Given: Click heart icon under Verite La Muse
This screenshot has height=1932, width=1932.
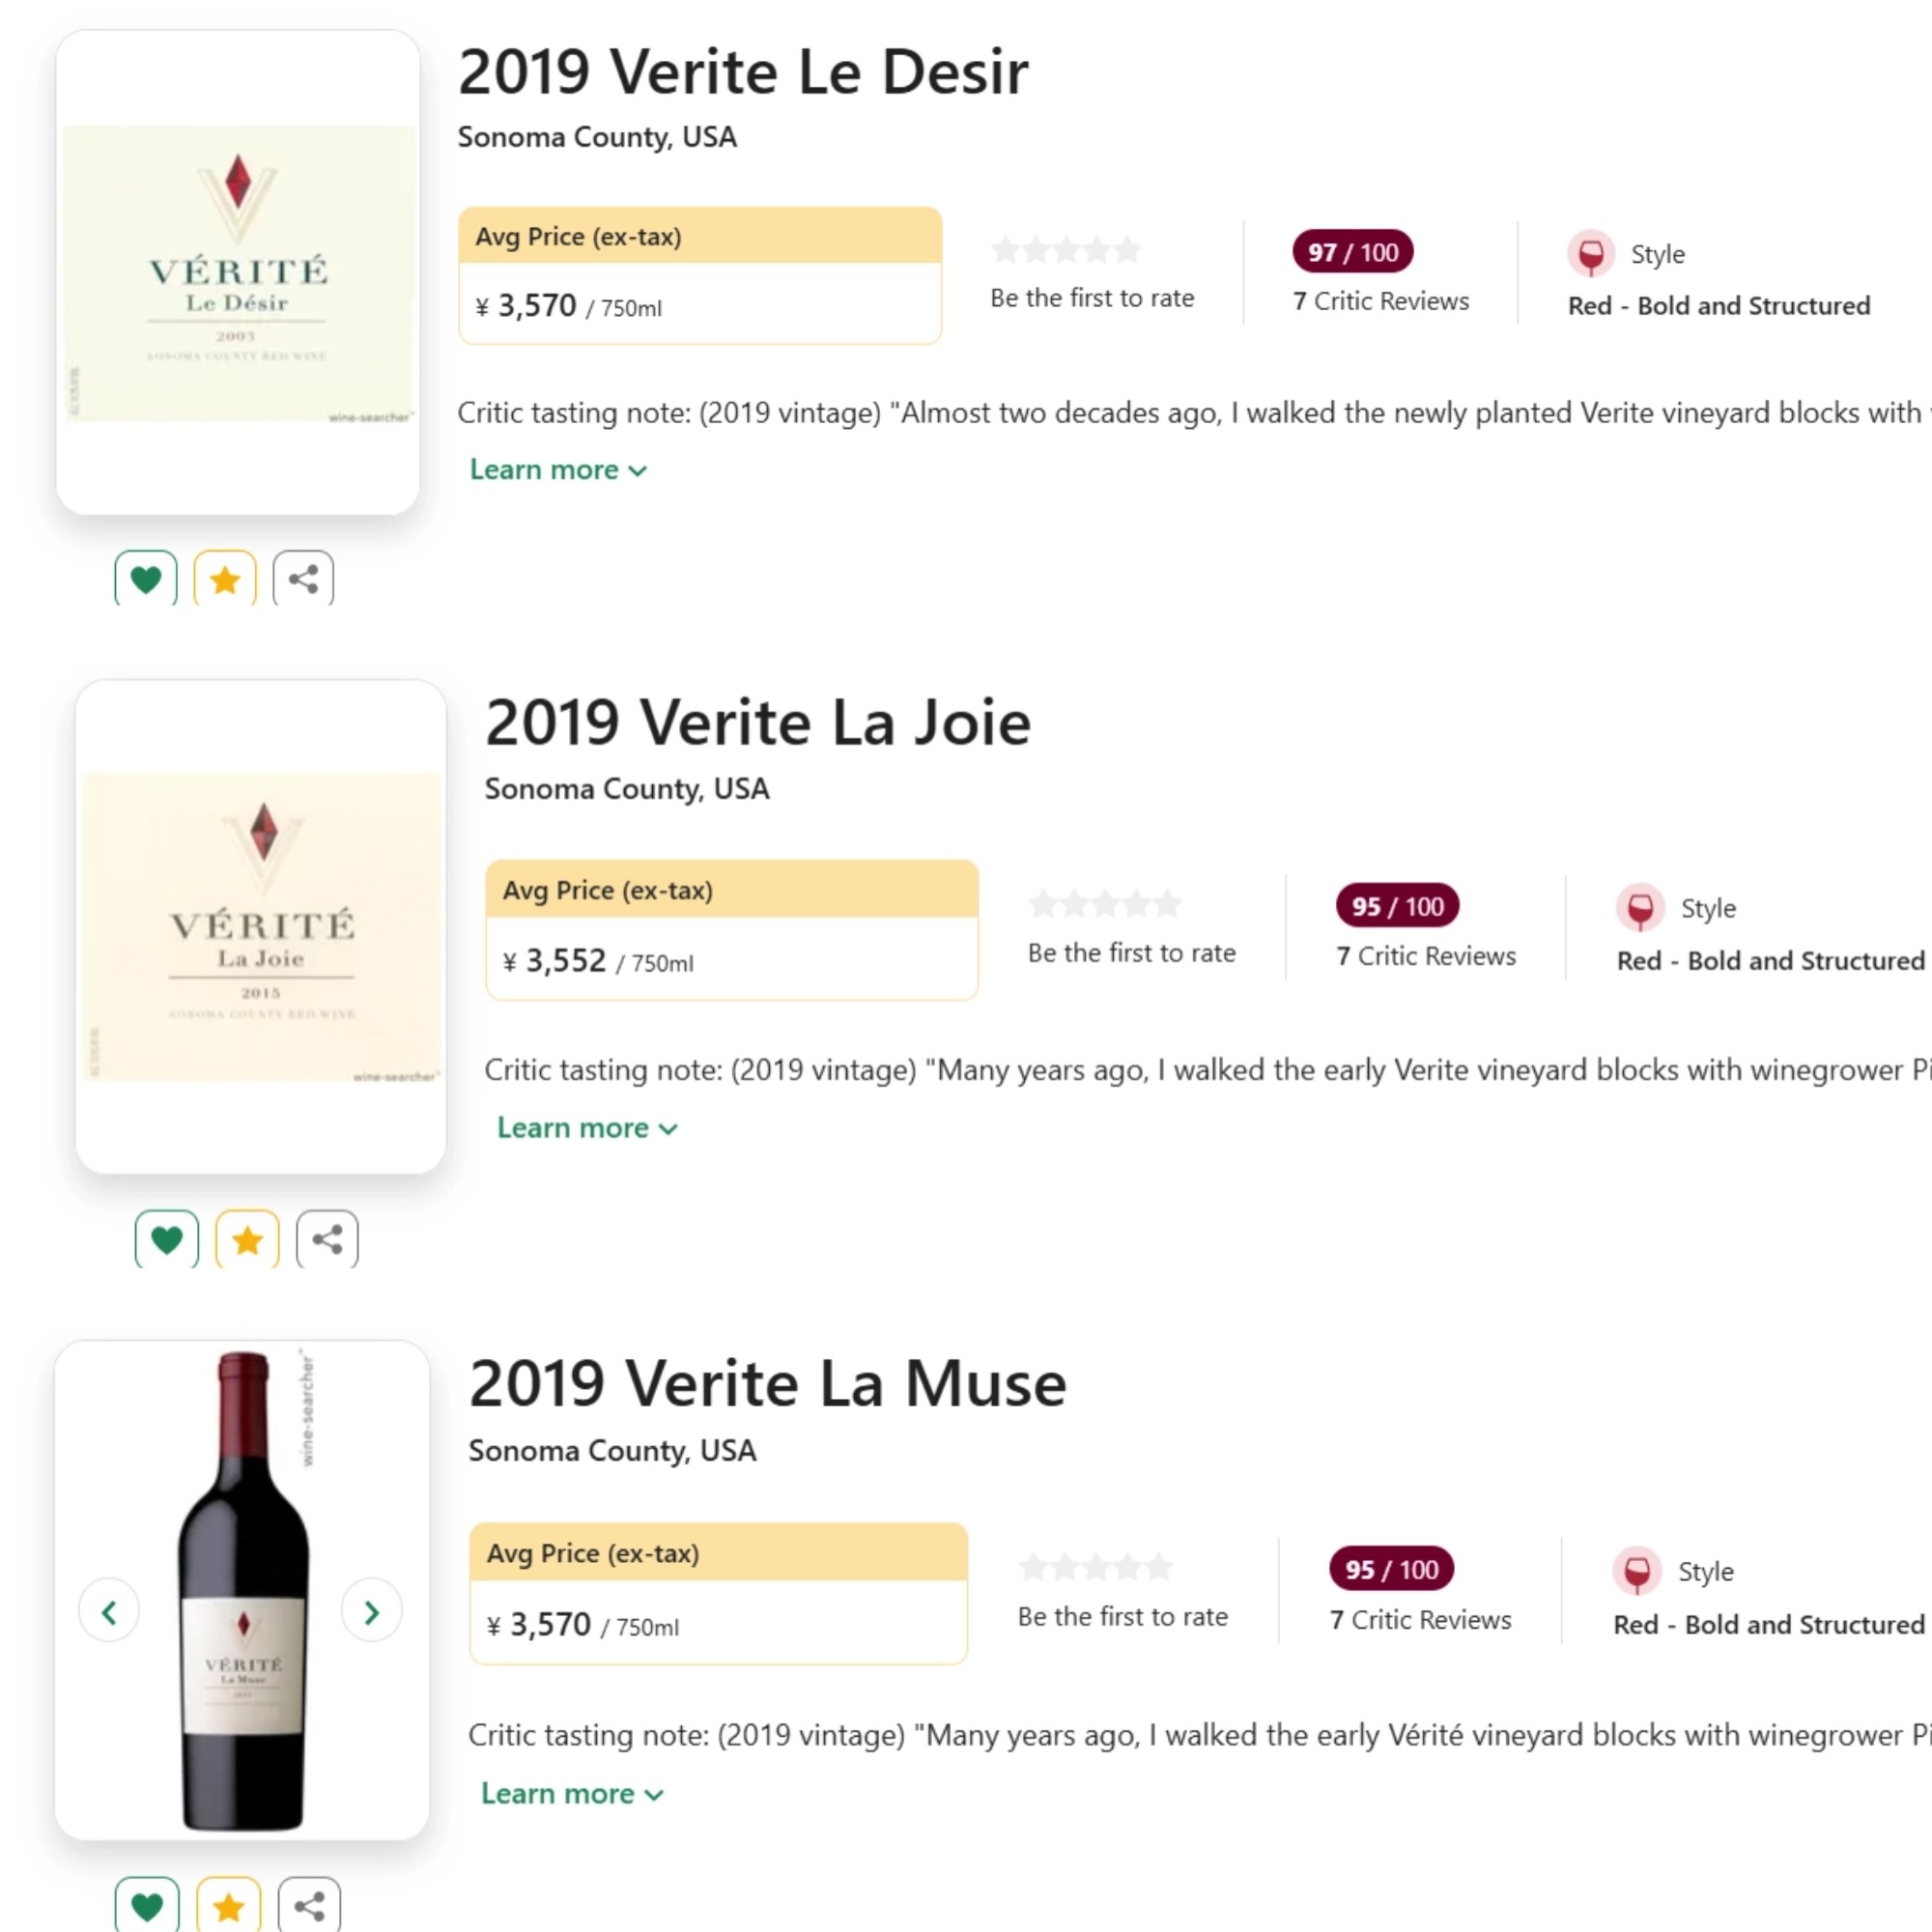Looking at the screenshot, I should (147, 1906).
